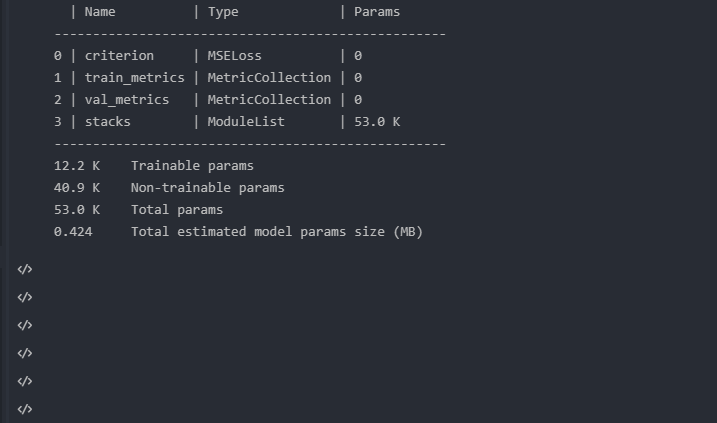Click the Params column header
717x423 pixels.
[x=377, y=12]
